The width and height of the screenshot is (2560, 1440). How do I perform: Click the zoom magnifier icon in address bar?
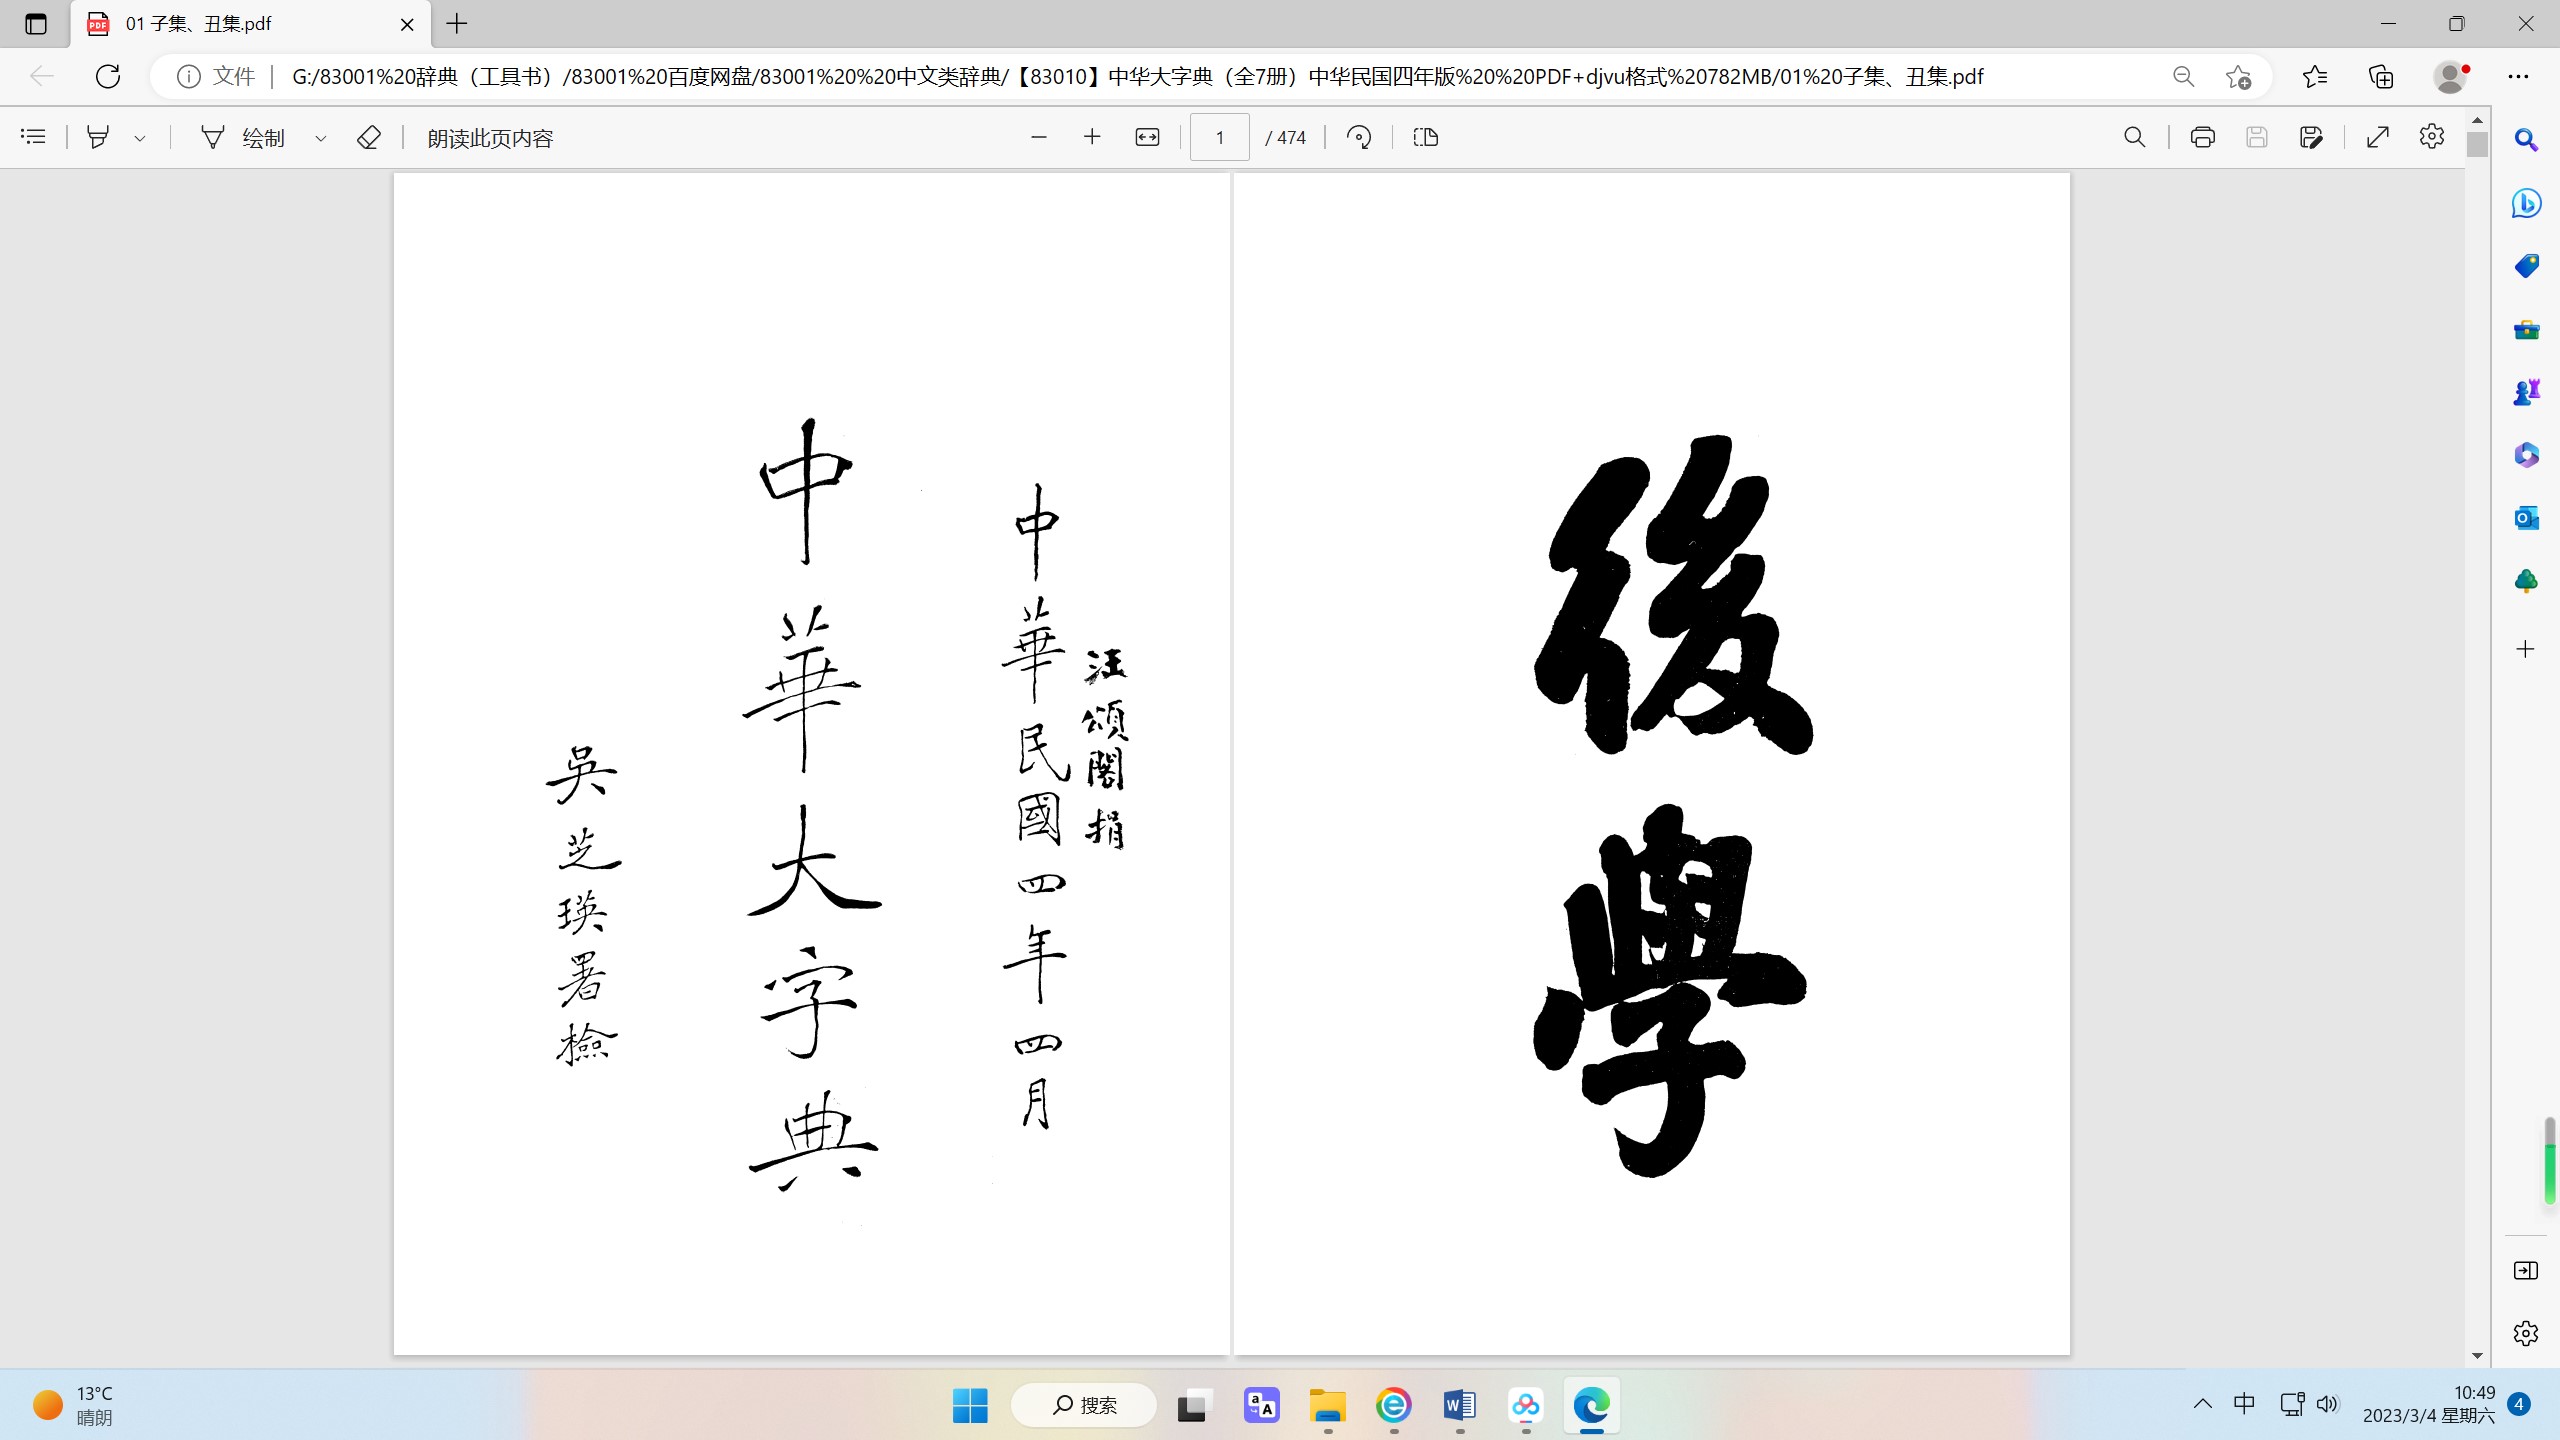(x=2183, y=77)
